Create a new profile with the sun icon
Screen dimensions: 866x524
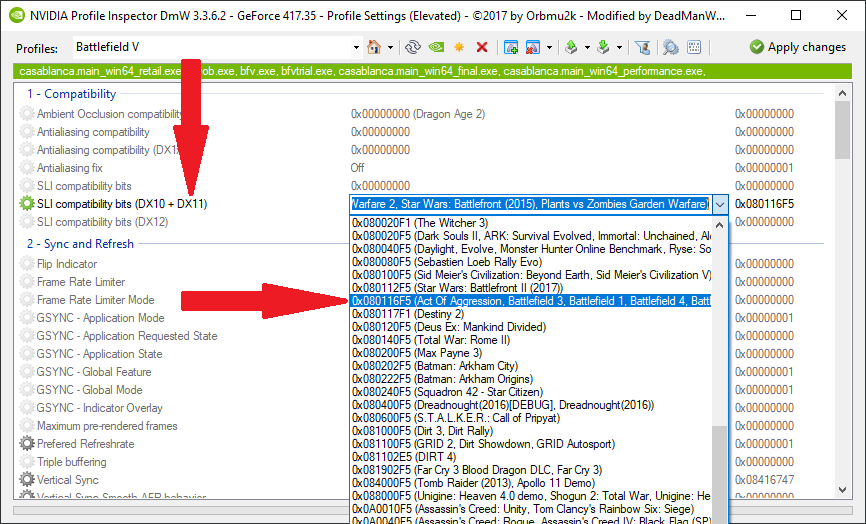(459, 47)
